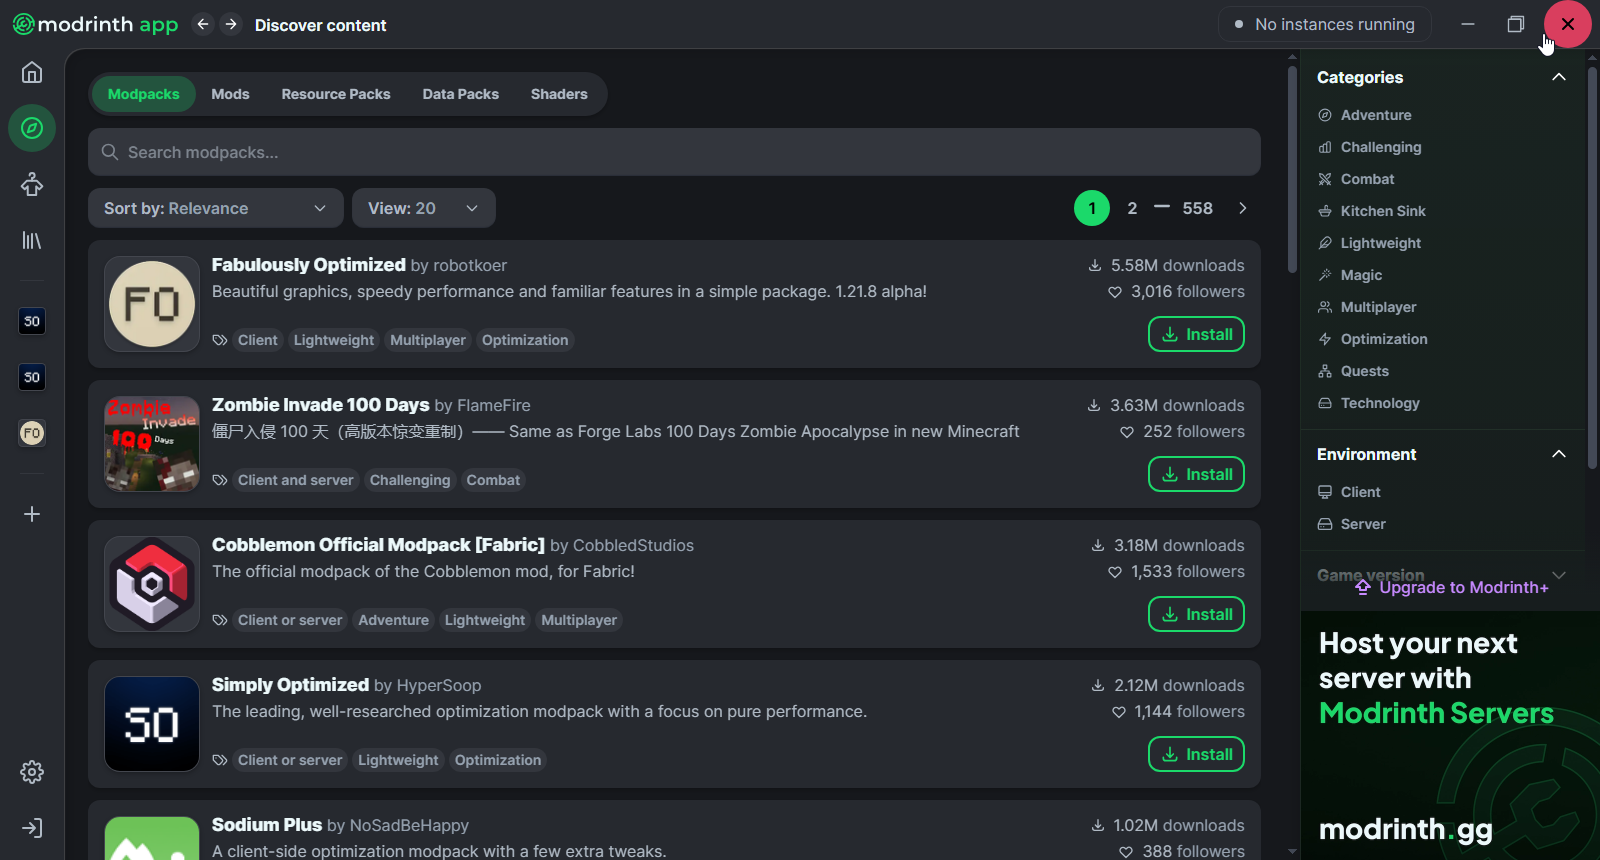Filter by Multiplayer category

[x=1367, y=307]
